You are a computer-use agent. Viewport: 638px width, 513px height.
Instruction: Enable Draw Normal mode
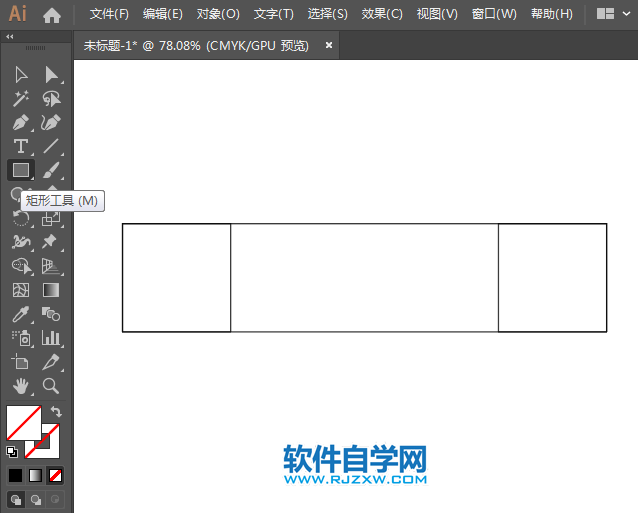coord(16,500)
